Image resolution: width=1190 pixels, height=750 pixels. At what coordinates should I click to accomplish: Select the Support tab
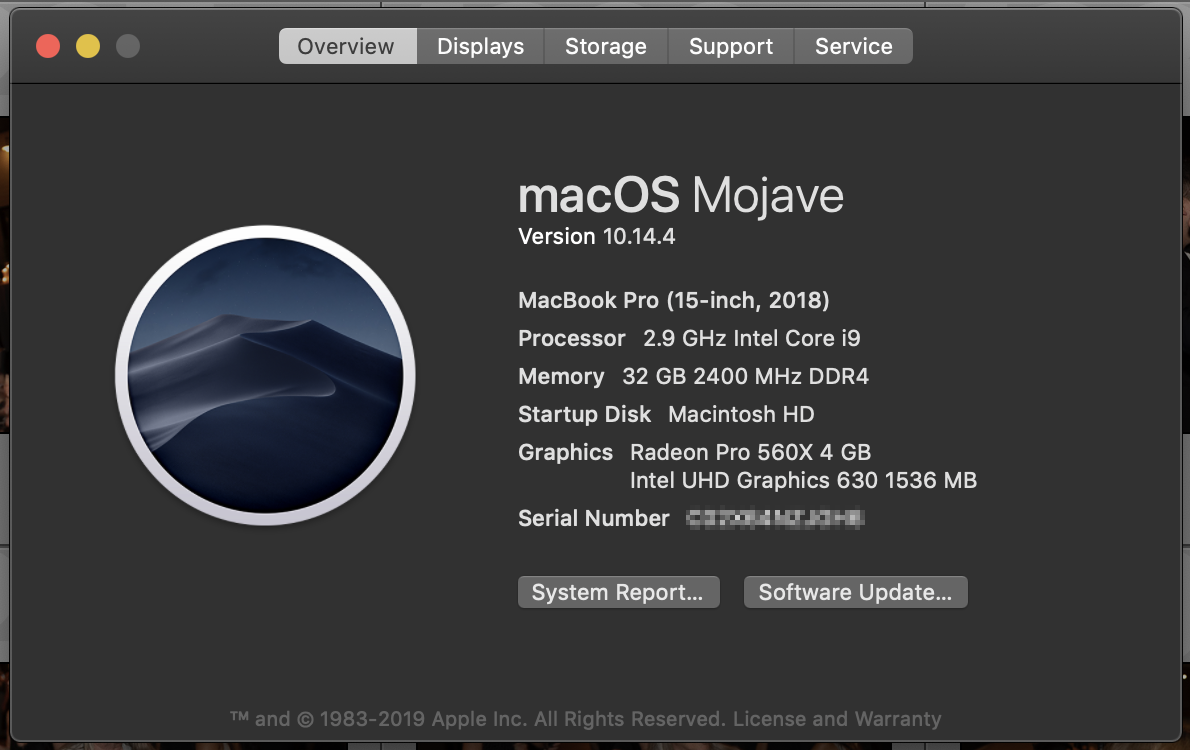click(730, 46)
